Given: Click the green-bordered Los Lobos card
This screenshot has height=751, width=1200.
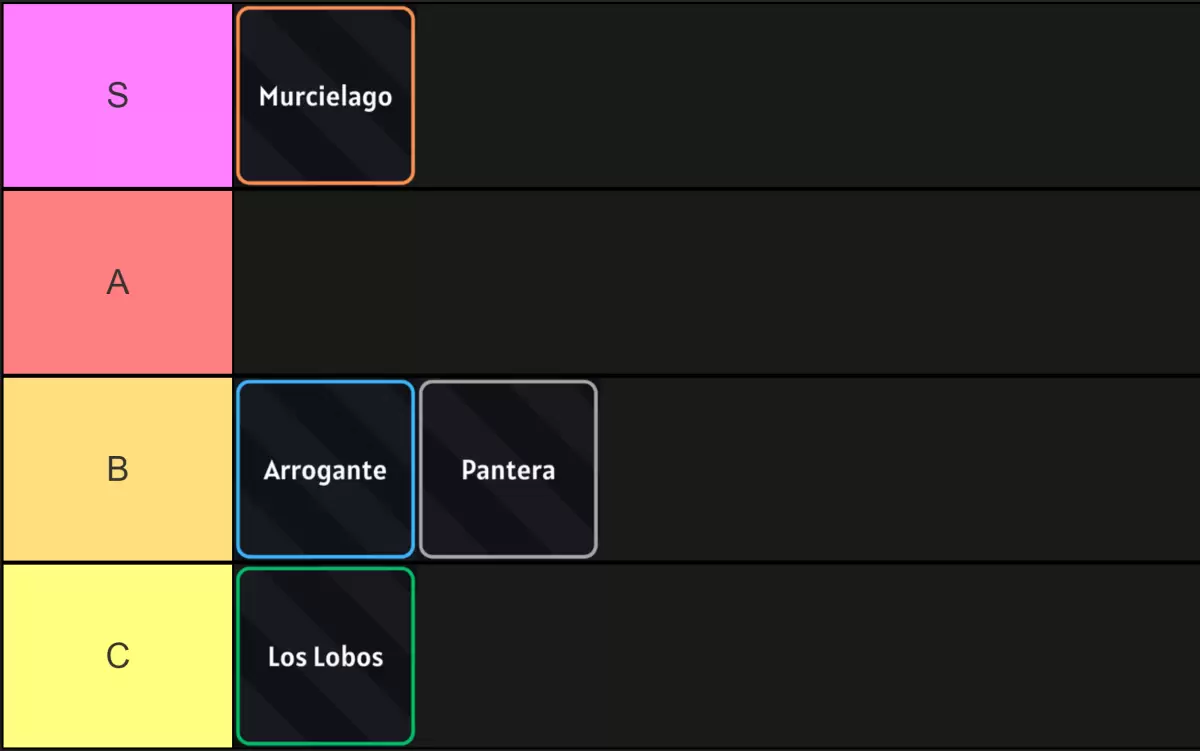Looking at the screenshot, I should tap(325, 656).
